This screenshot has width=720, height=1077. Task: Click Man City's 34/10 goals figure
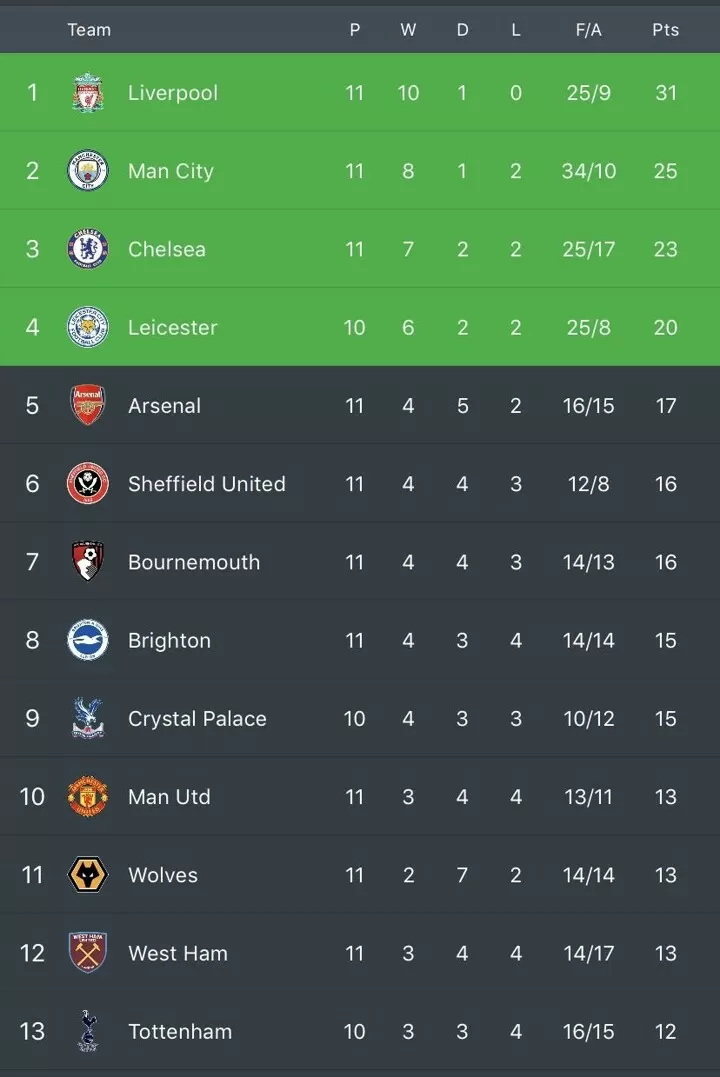[589, 170]
